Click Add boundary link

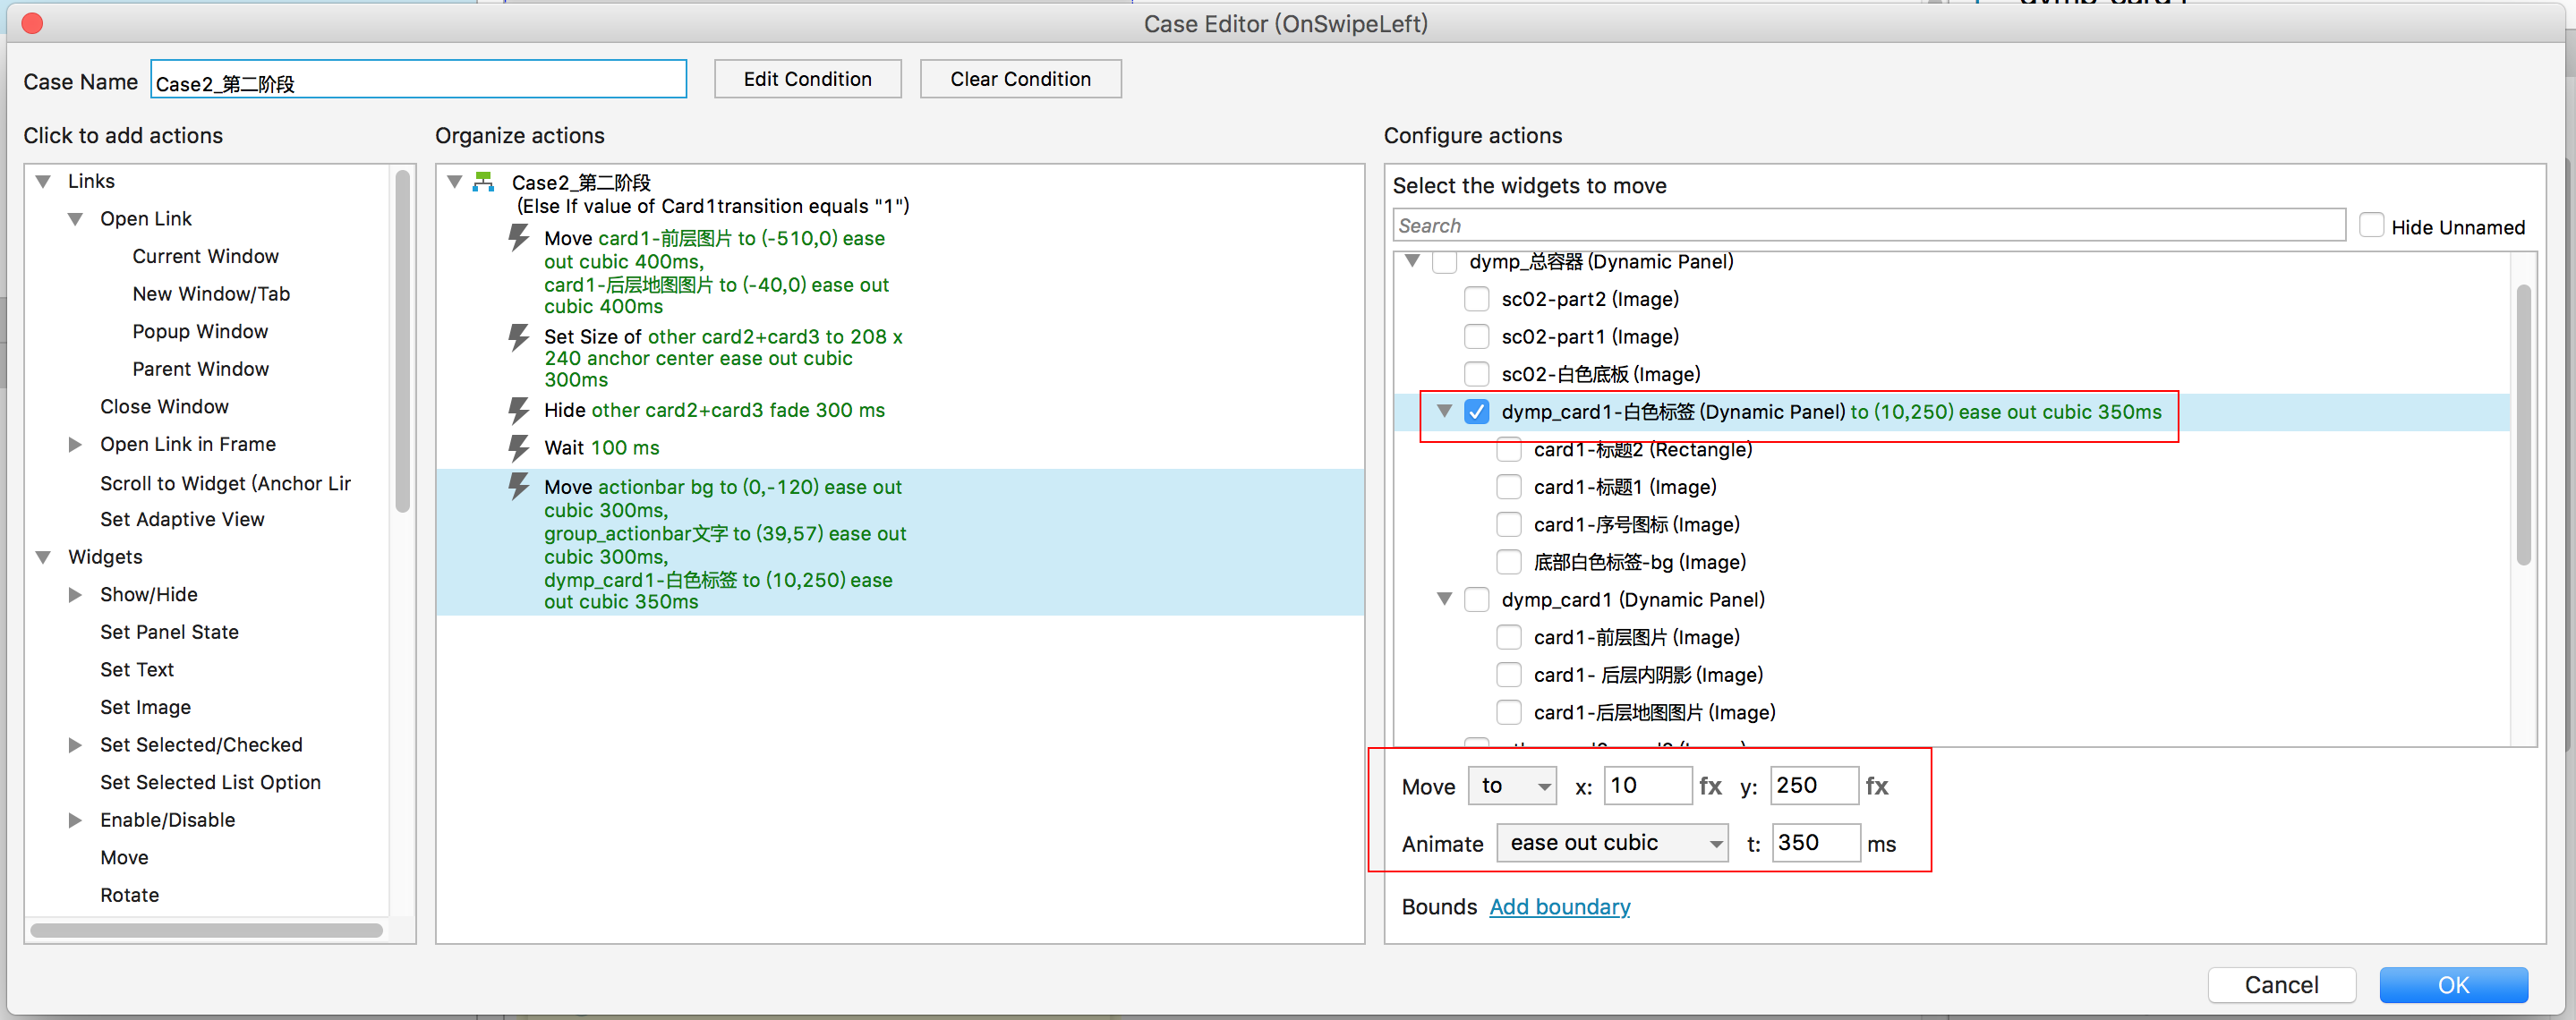pos(1559,907)
